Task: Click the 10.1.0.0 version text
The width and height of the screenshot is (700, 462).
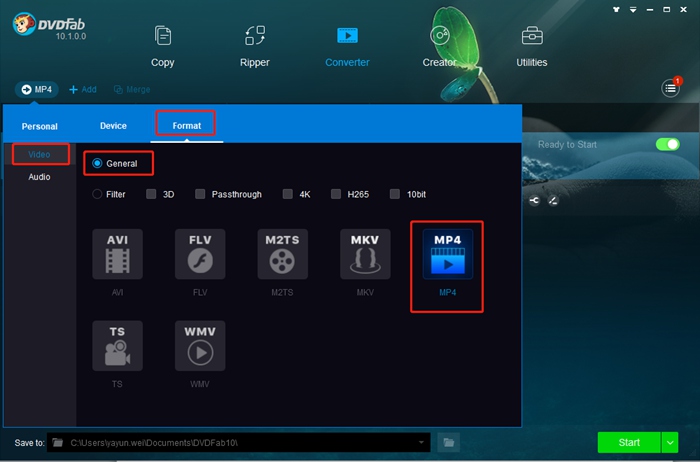Action: pyautogui.click(x=71, y=36)
